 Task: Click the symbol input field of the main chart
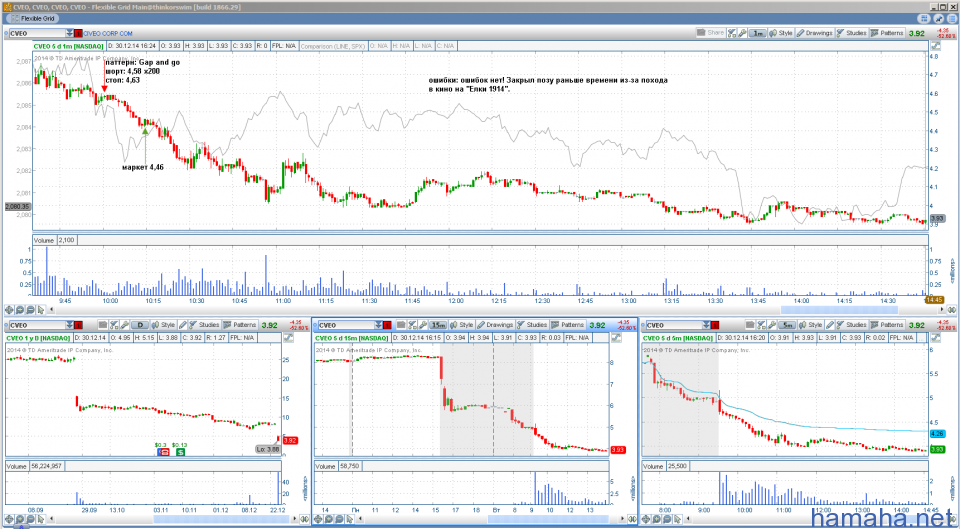click(37, 34)
